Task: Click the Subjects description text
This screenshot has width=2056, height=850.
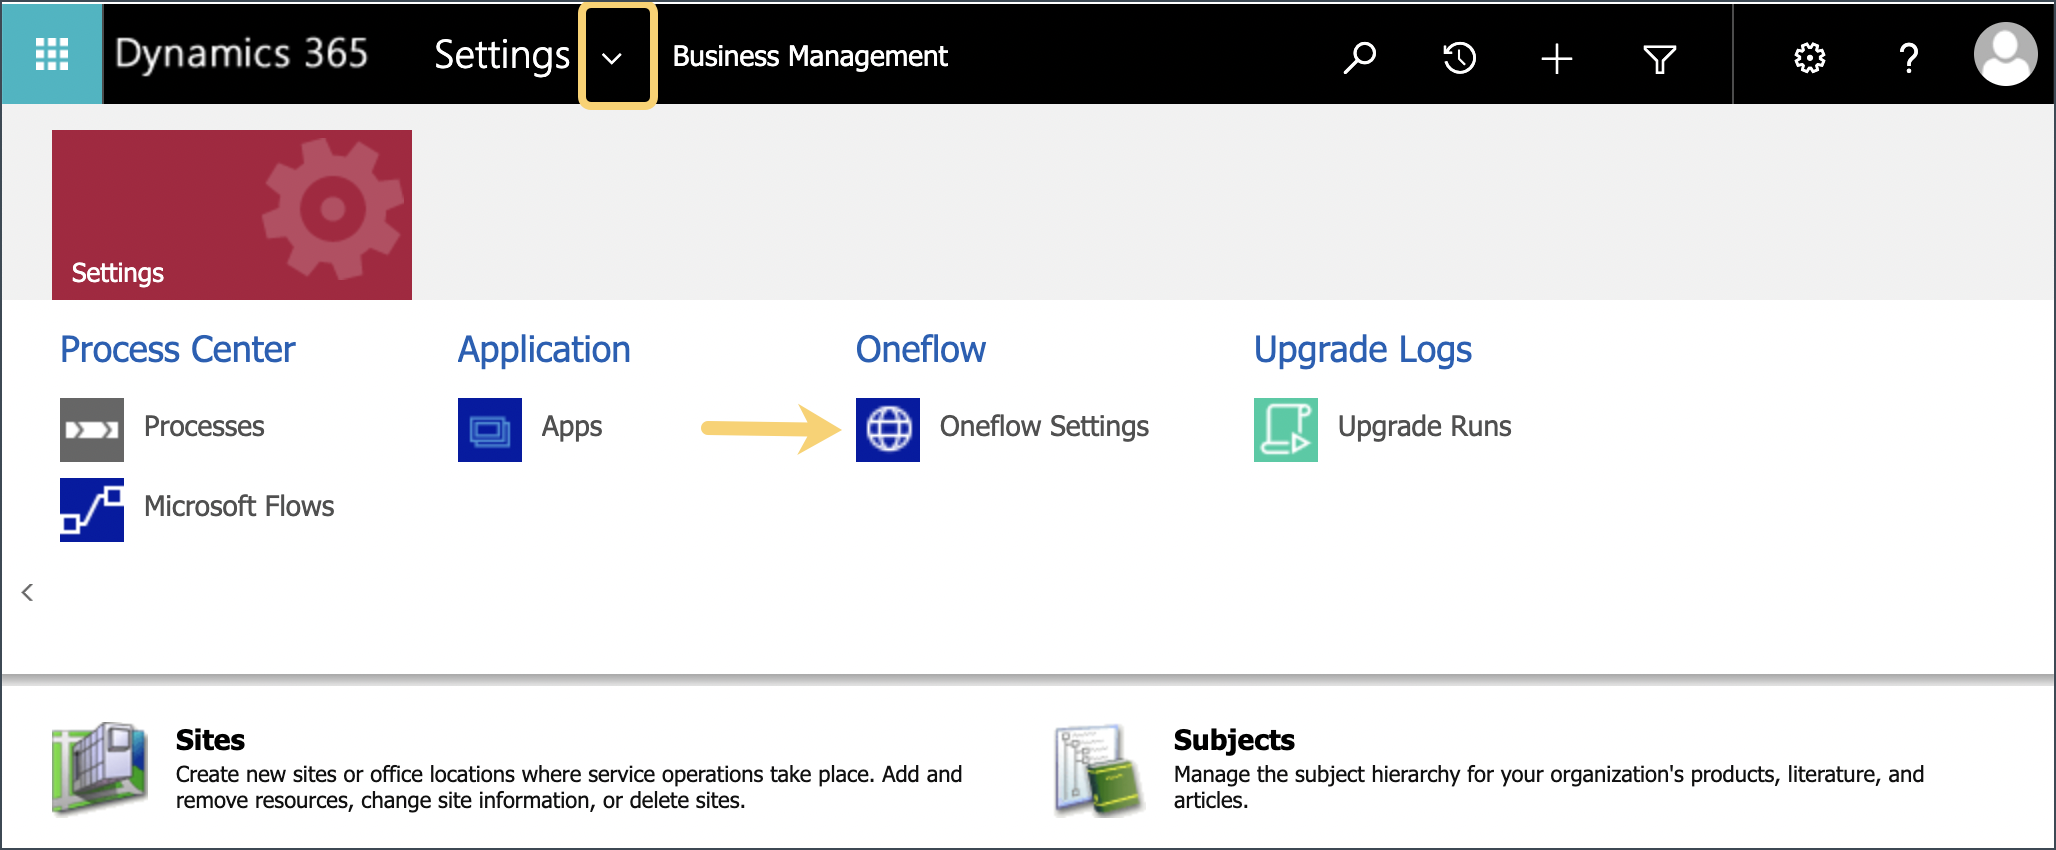Action: tap(1549, 787)
